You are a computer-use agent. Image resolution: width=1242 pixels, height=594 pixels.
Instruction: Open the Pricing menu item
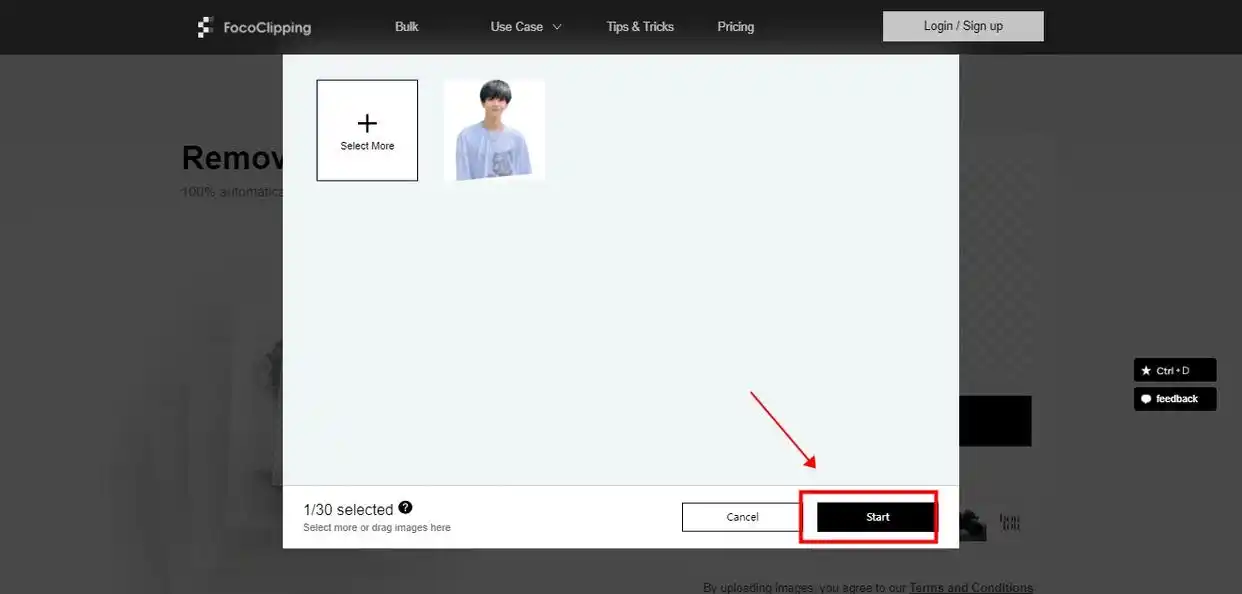click(735, 27)
